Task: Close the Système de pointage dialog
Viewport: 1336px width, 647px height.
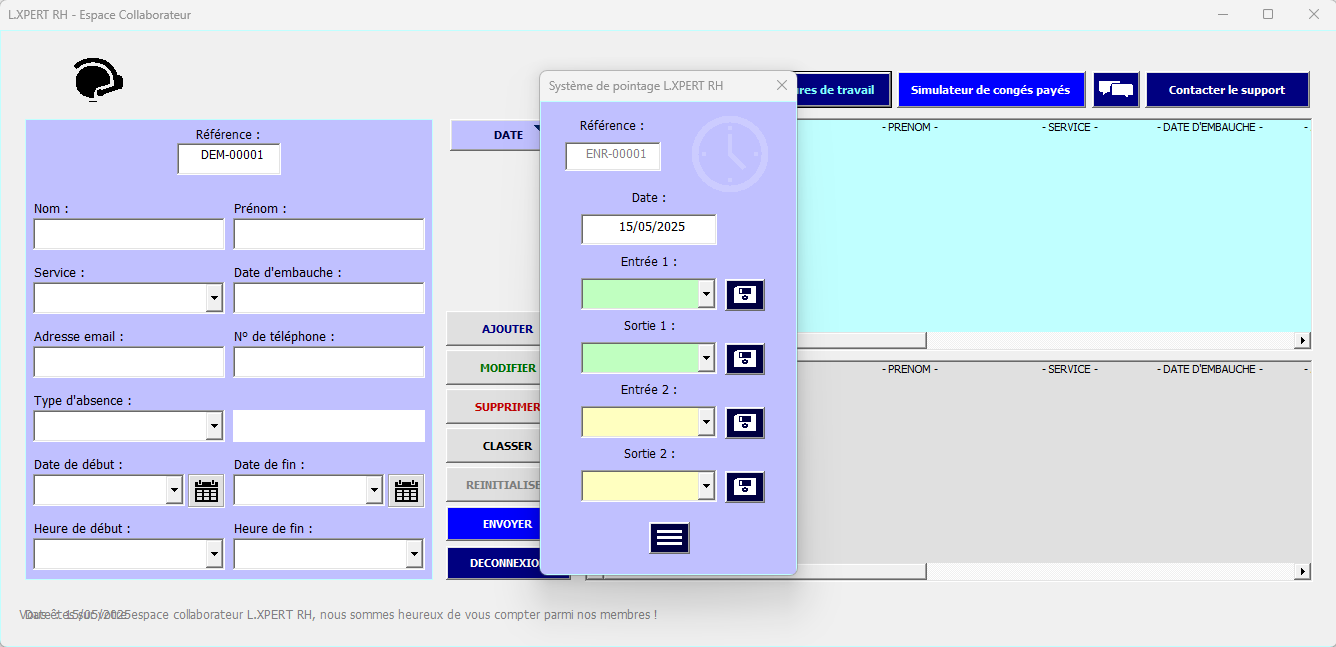Action: pyautogui.click(x=782, y=86)
